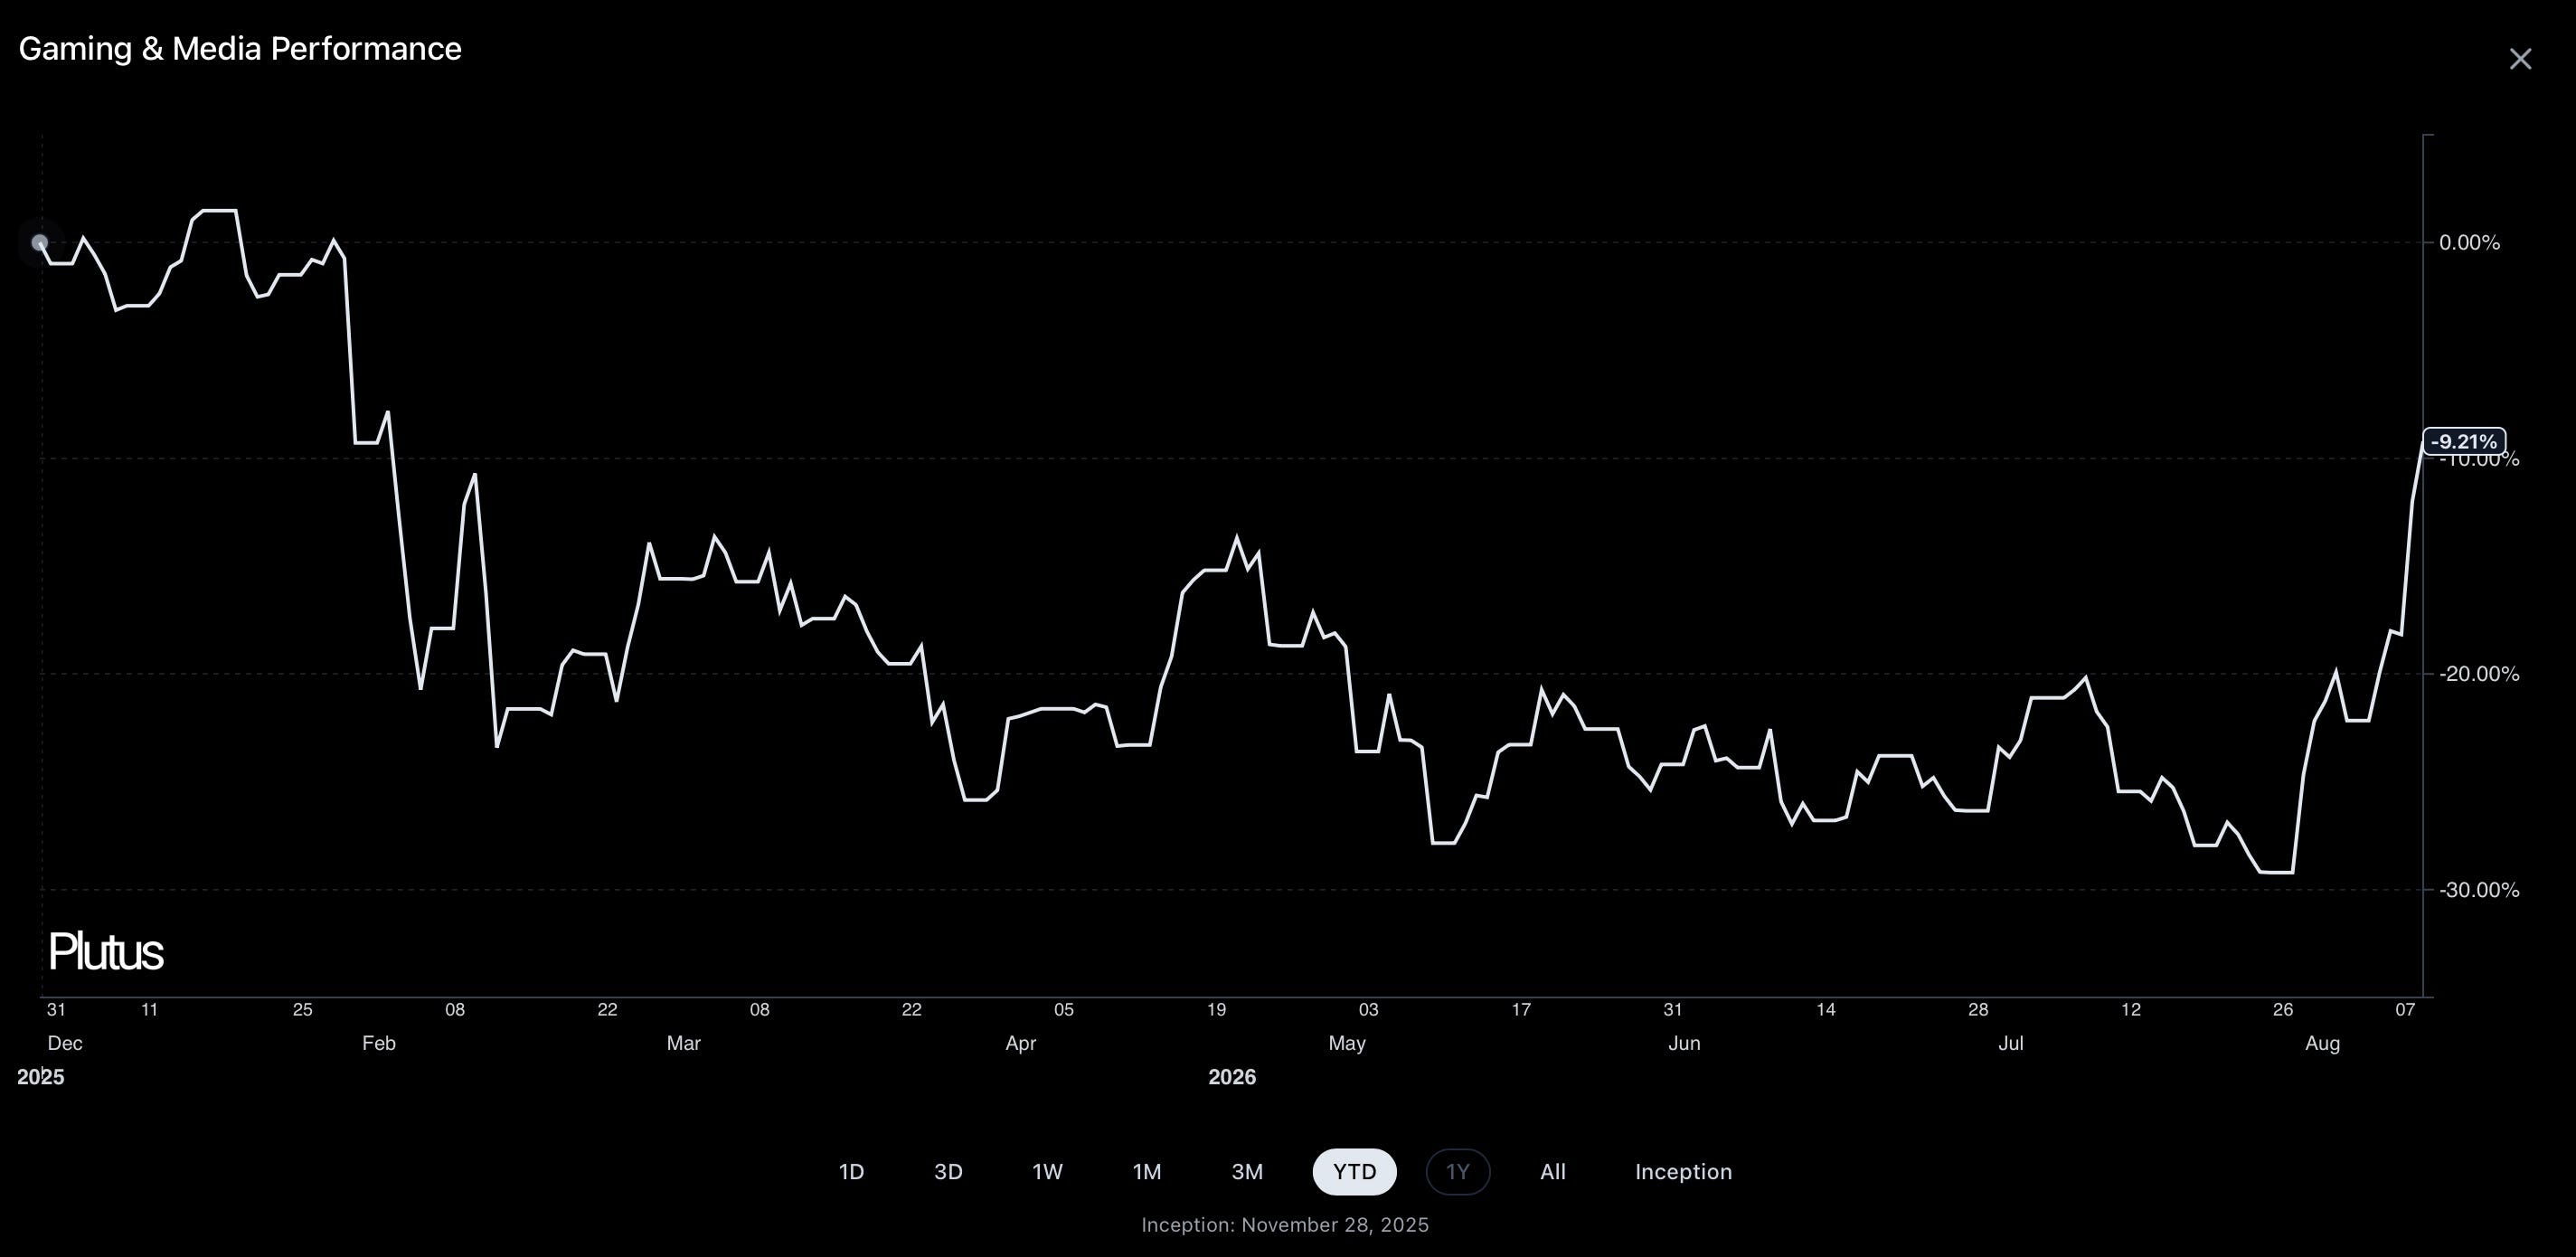Select the 3D time range
2576x1257 pixels.
click(948, 1172)
